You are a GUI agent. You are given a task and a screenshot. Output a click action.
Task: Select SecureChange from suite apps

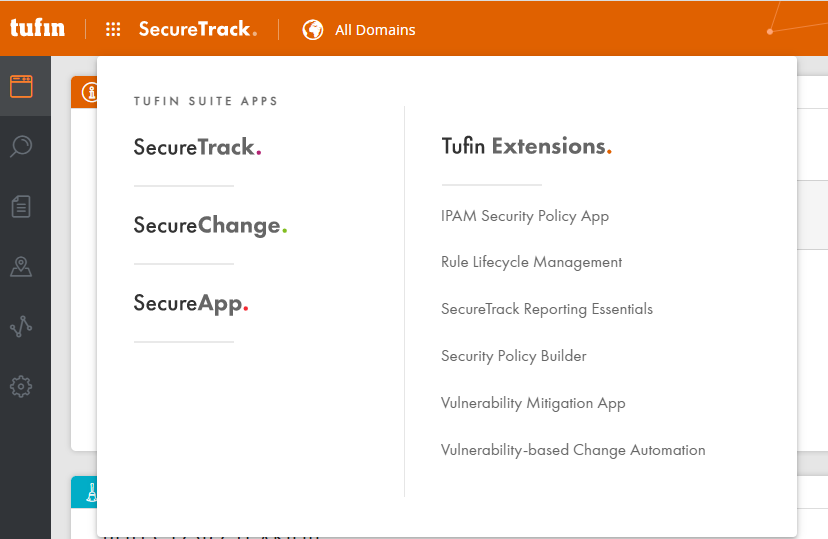(x=210, y=225)
